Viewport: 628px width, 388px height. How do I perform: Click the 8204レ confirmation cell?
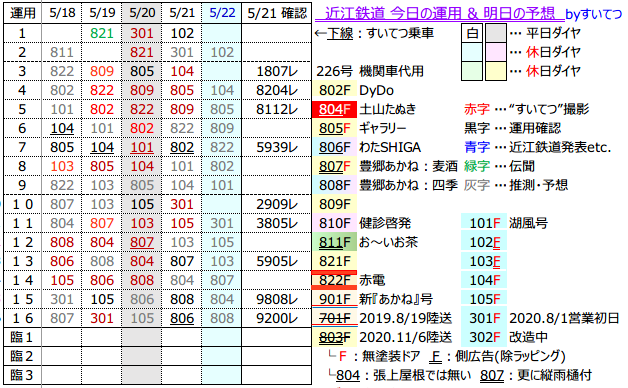point(277,90)
